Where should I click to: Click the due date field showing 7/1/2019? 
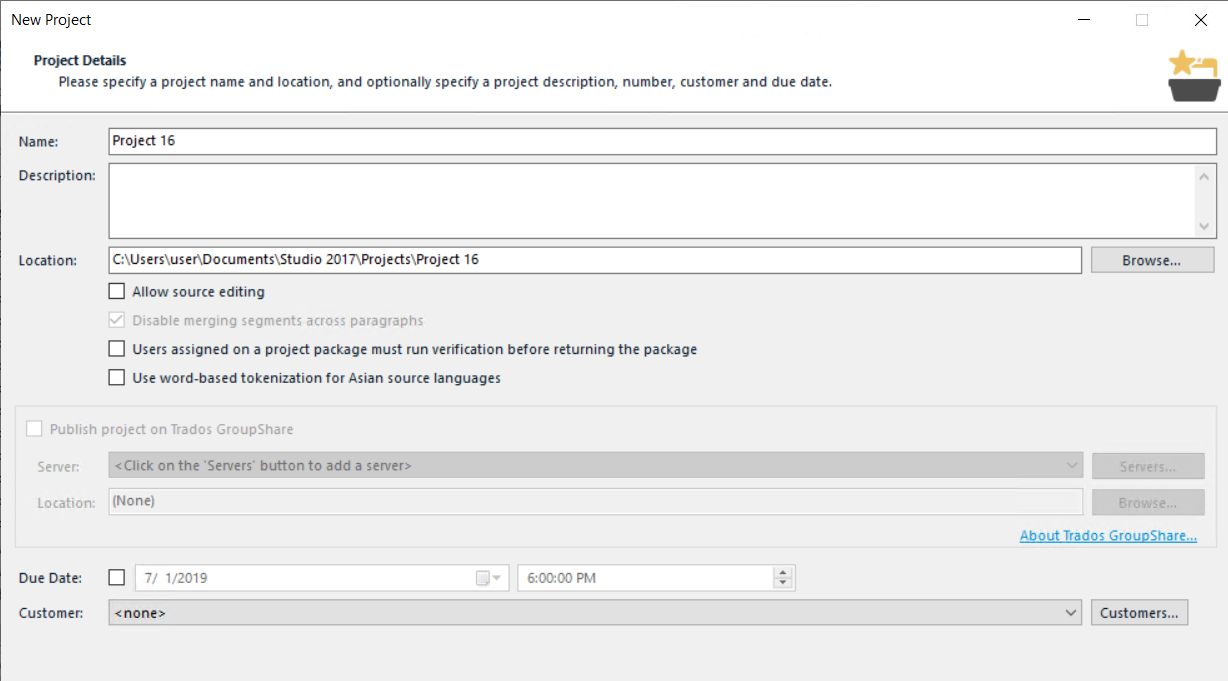tap(321, 578)
